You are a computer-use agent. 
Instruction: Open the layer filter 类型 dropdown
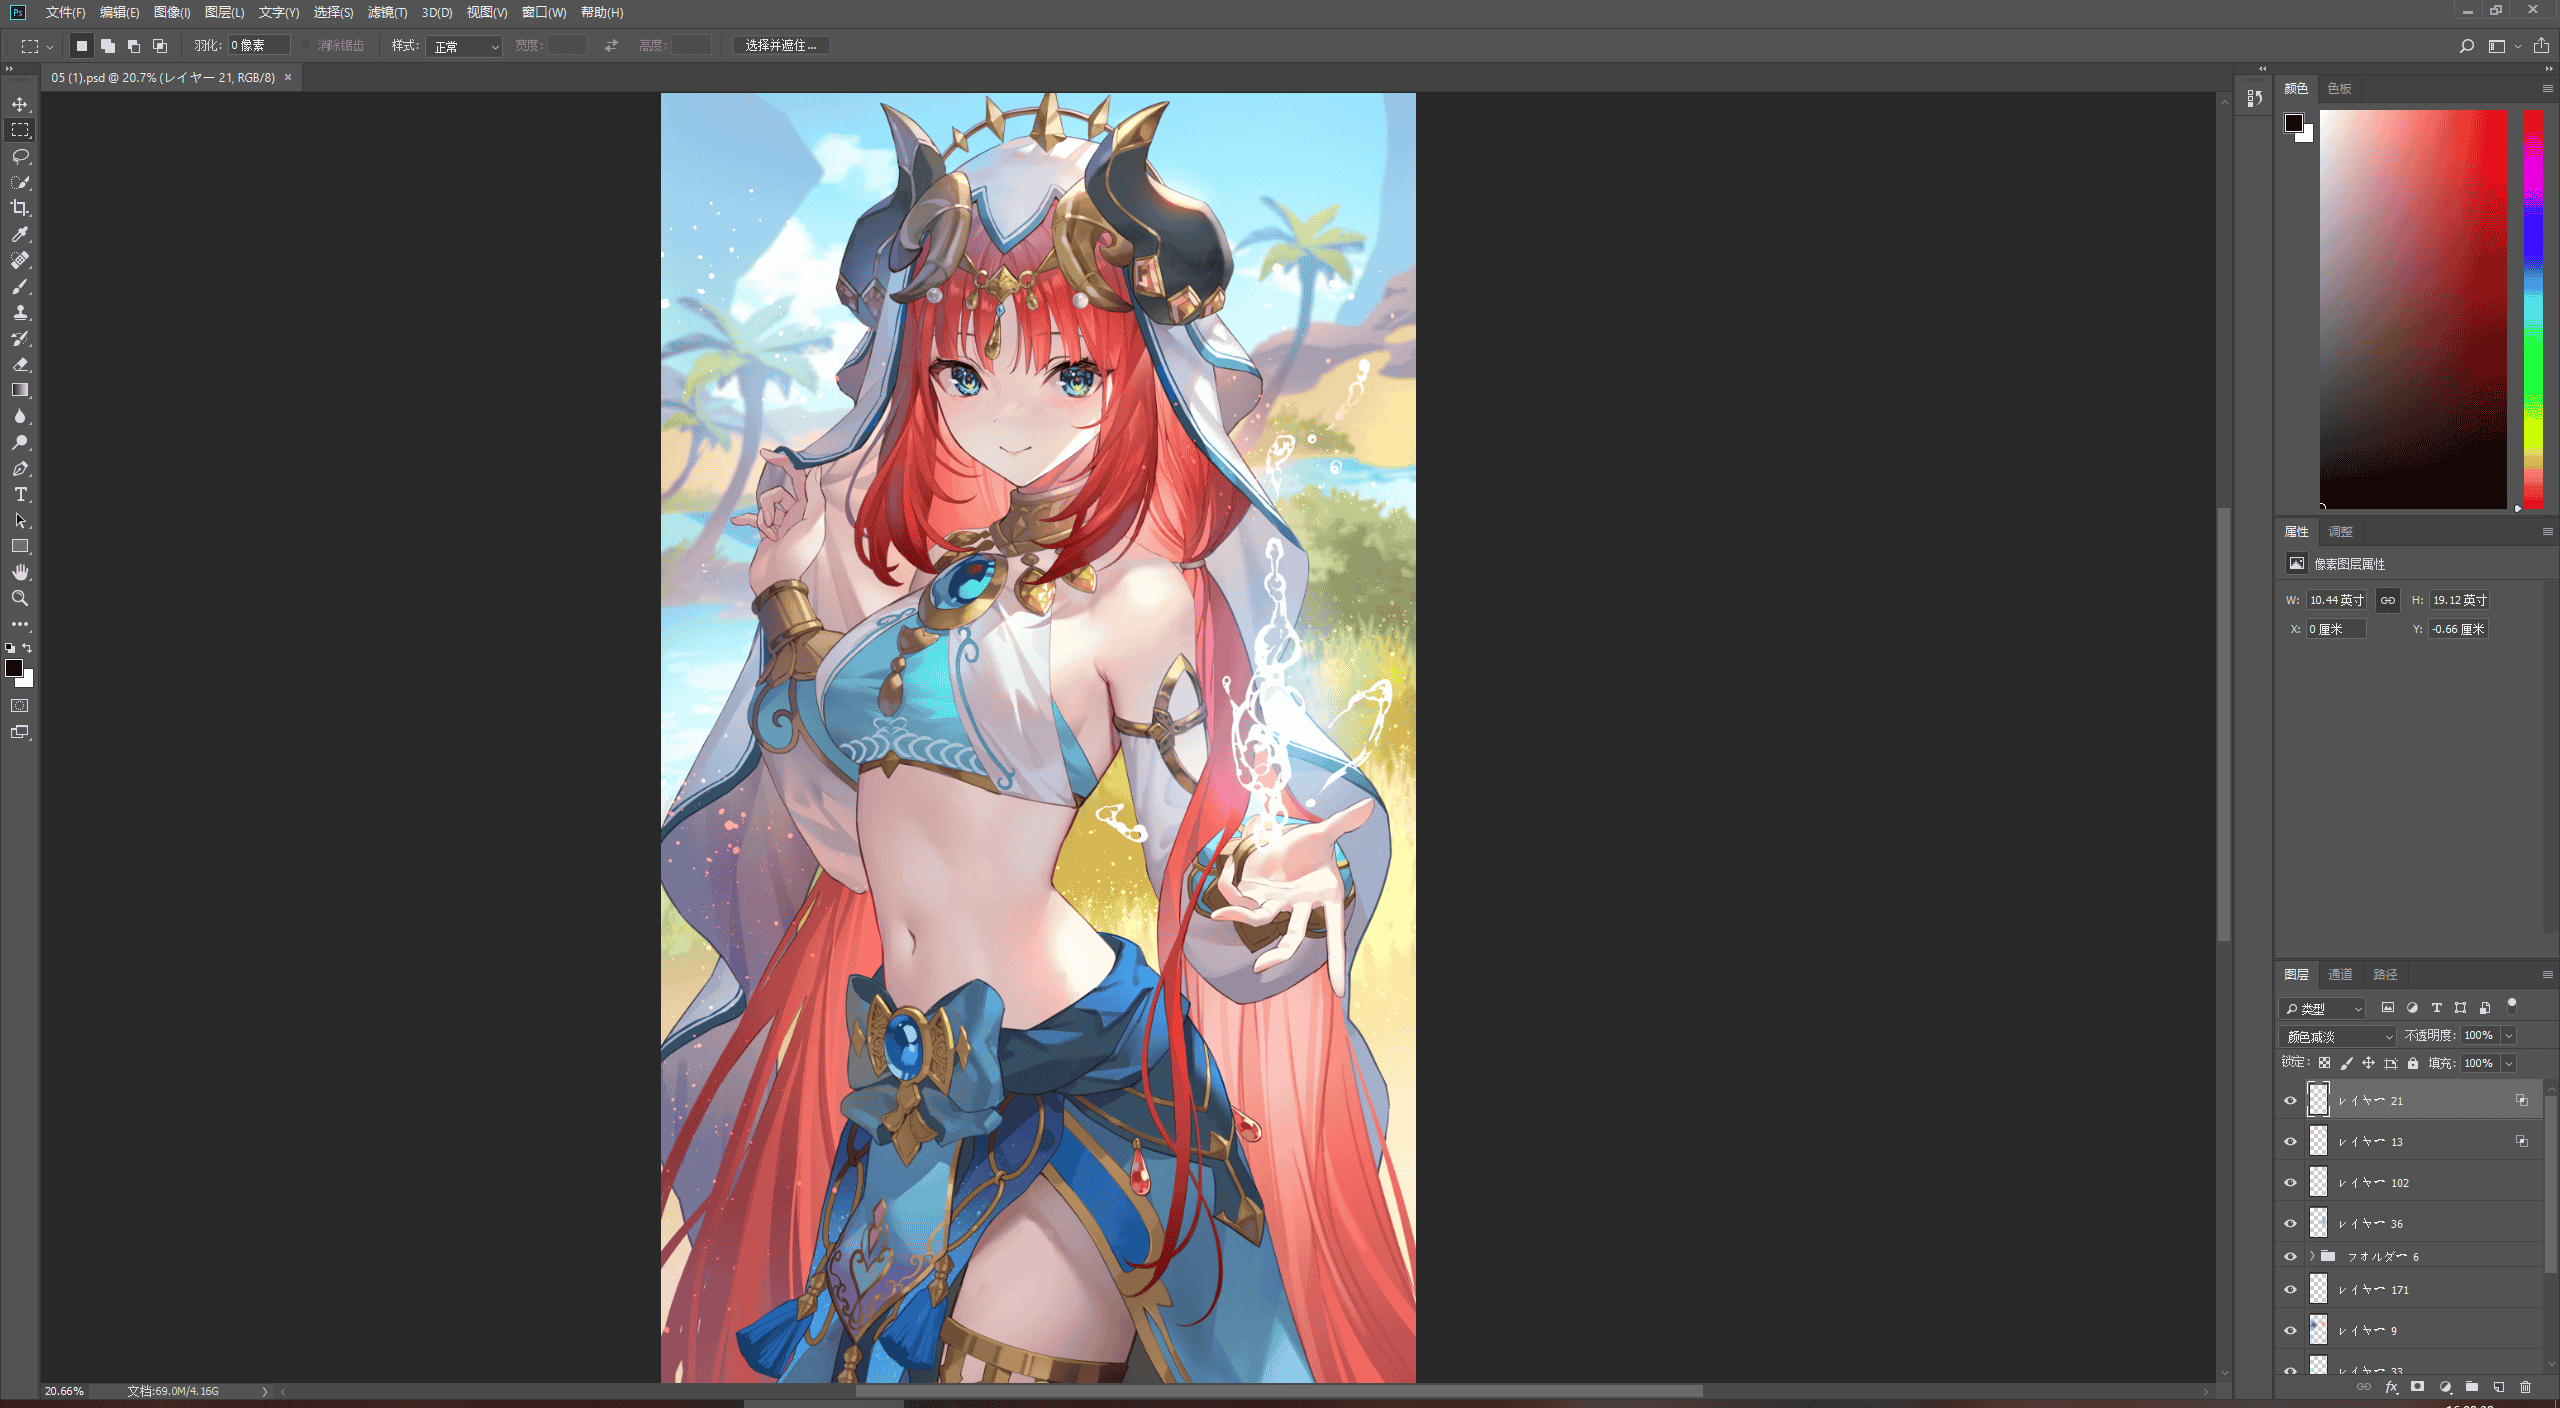[x=2322, y=1008]
